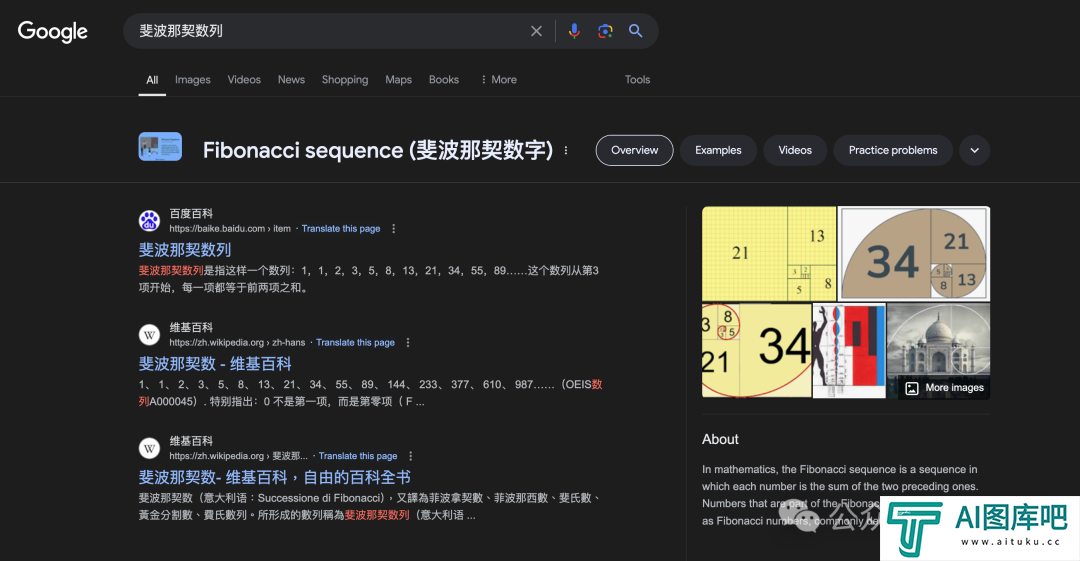Image resolution: width=1080 pixels, height=561 pixels.
Task: Open the 斐波那契数列 Baidu Baike result
Action: 185,249
